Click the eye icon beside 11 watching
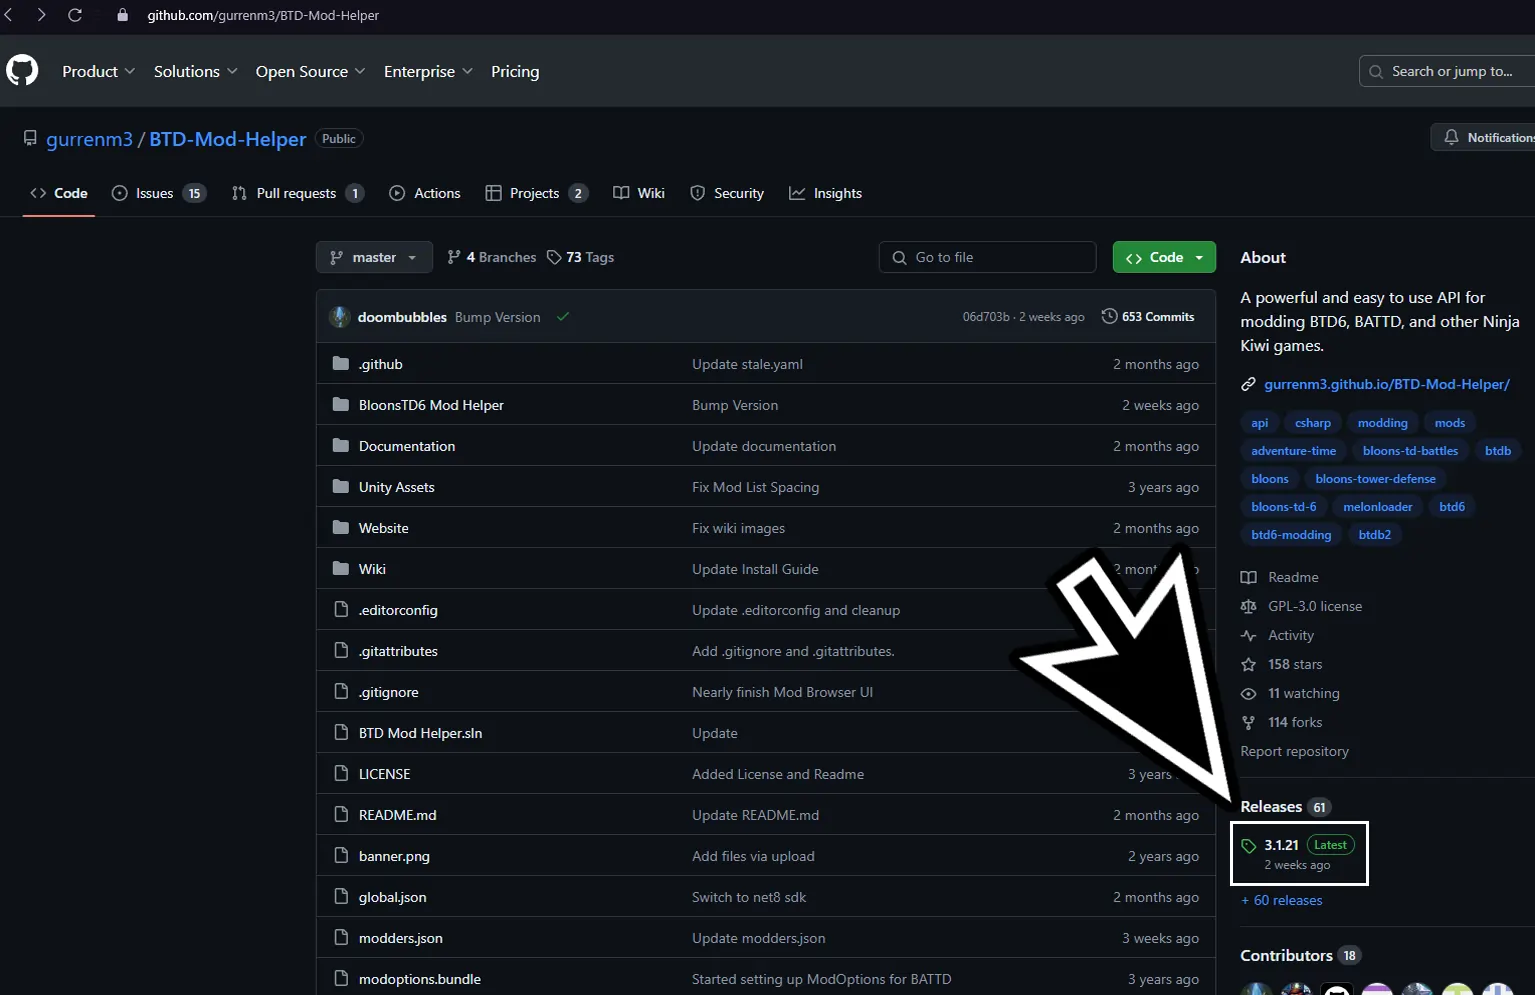 1248,693
